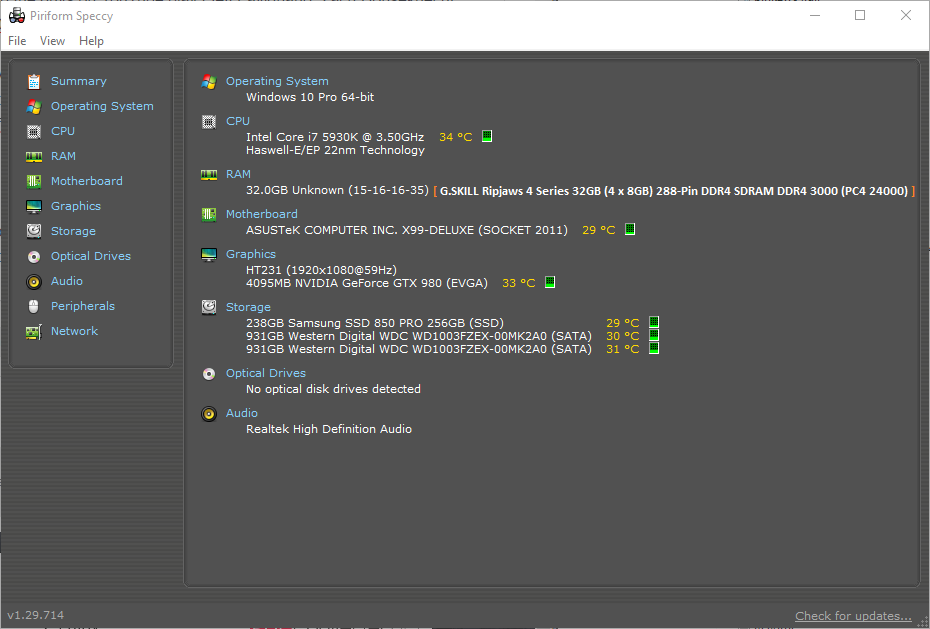The width and height of the screenshot is (930, 629).
Task: Open Peripherals section from sidebar
Action: point(83,306)
